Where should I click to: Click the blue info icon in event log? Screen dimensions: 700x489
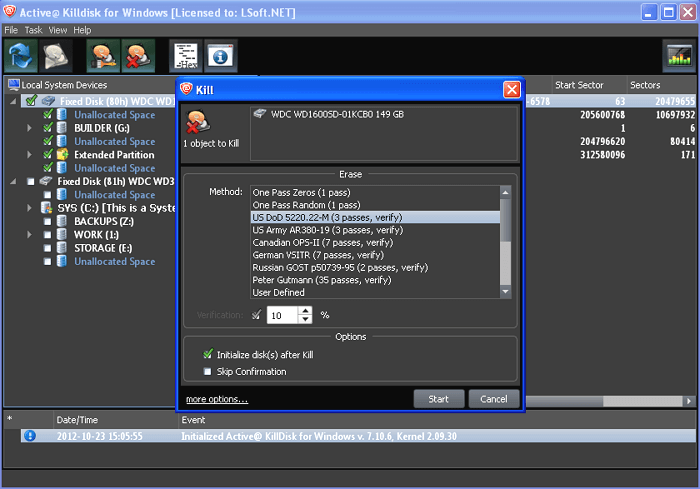30,435
